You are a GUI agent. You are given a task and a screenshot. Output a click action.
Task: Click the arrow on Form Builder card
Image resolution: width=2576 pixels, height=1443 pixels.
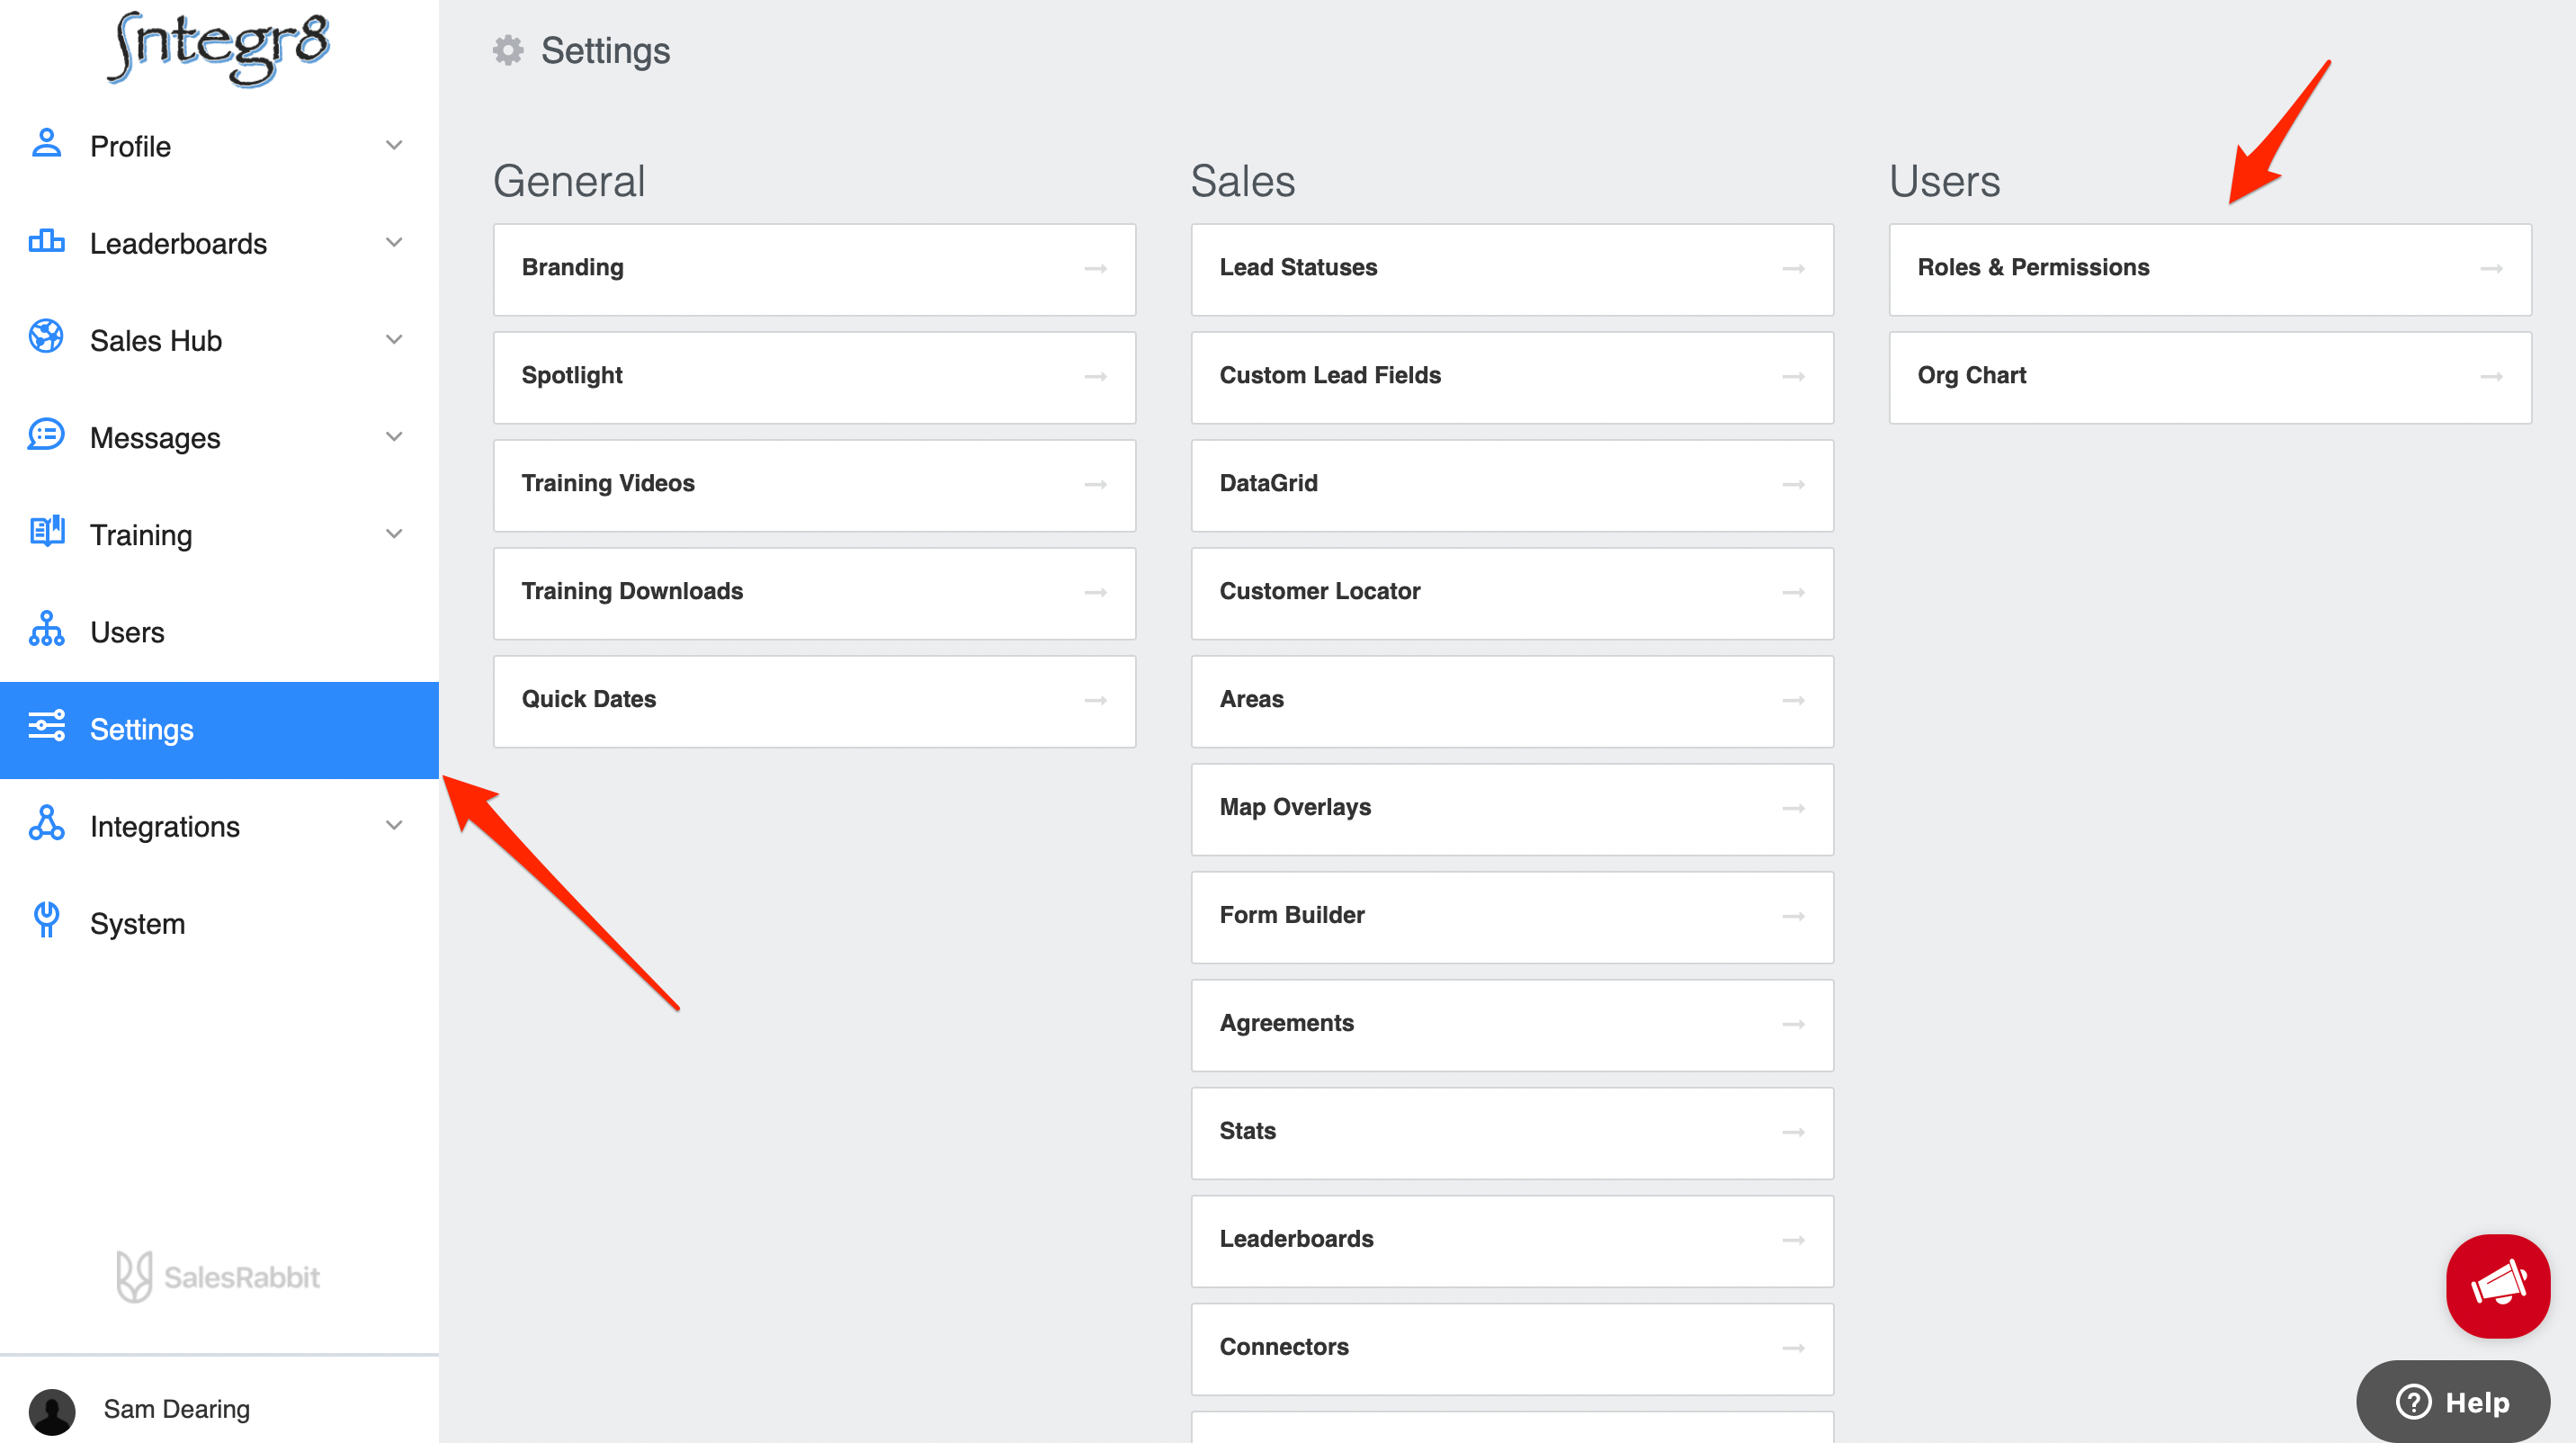(x=1793, y=917)
